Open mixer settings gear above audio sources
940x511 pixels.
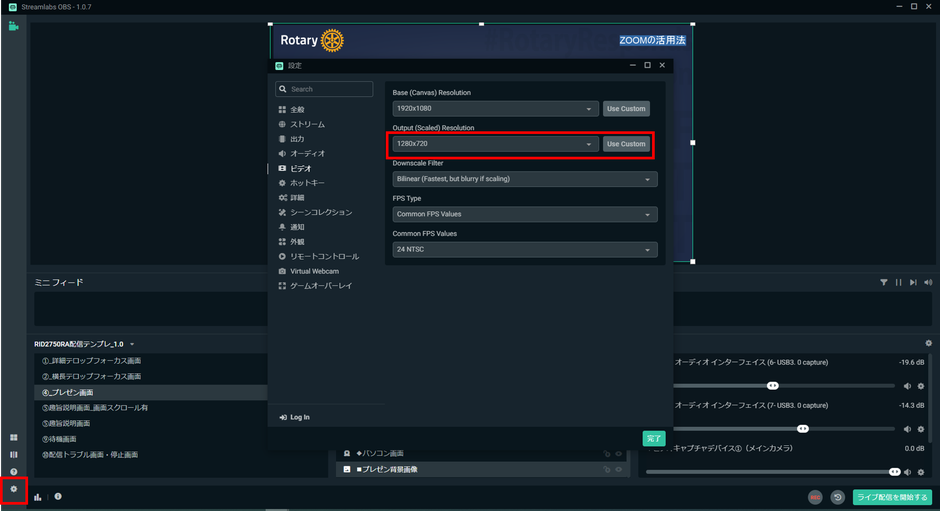929,343
